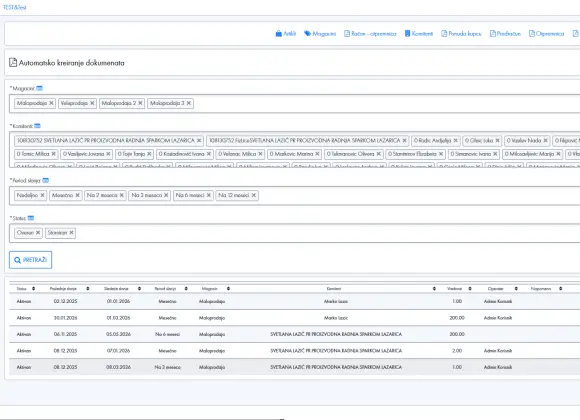Remove the Nedeljno period tag
The width and height of the screenshot is (580, 420).
[43, 195]
